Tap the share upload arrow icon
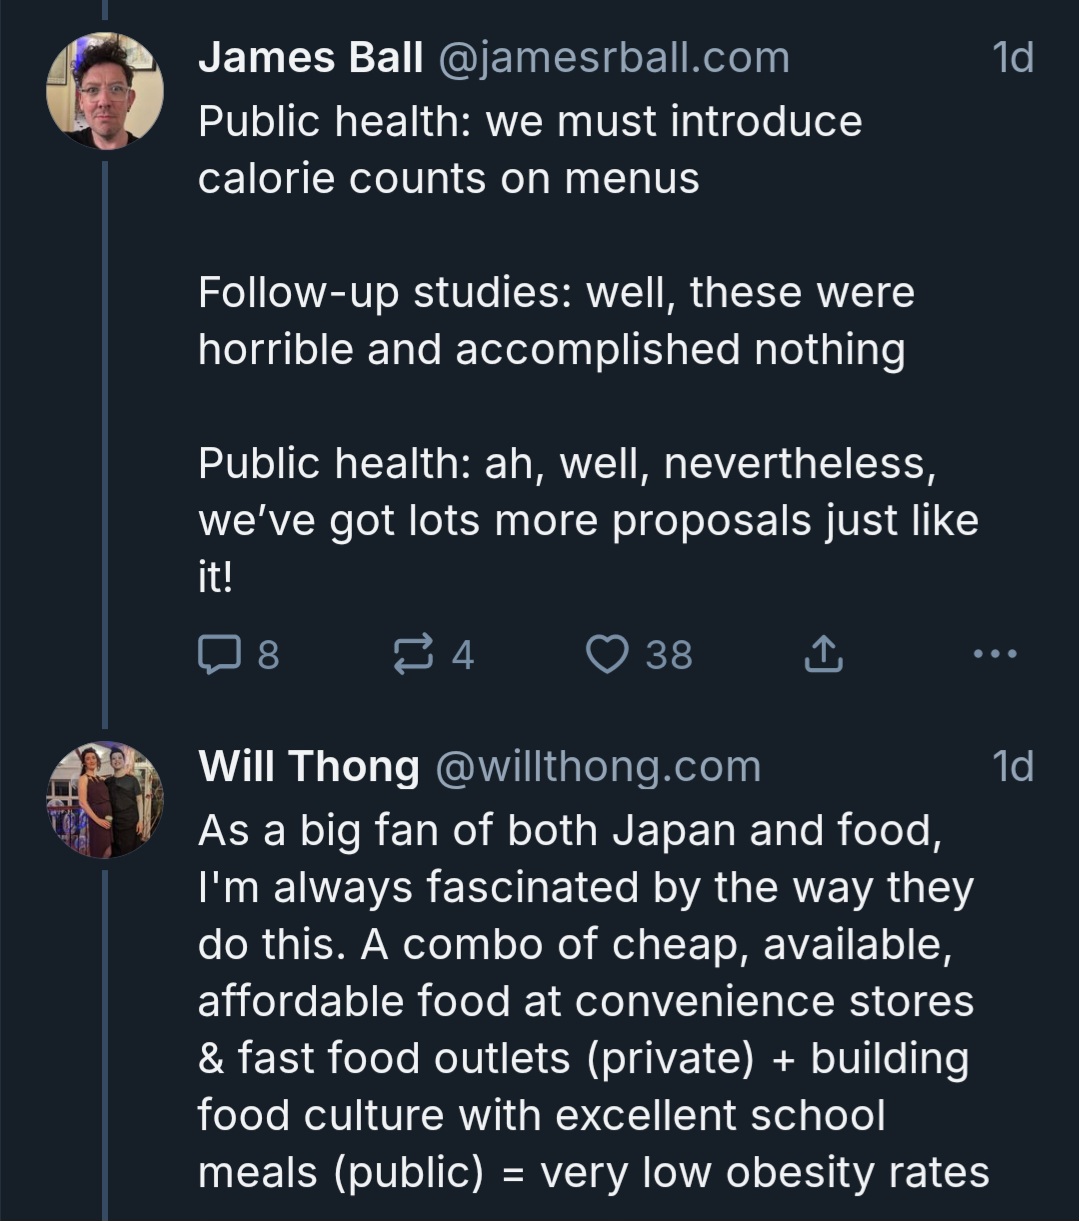This screenshot has height=1221, width=1079. [823, 655]
